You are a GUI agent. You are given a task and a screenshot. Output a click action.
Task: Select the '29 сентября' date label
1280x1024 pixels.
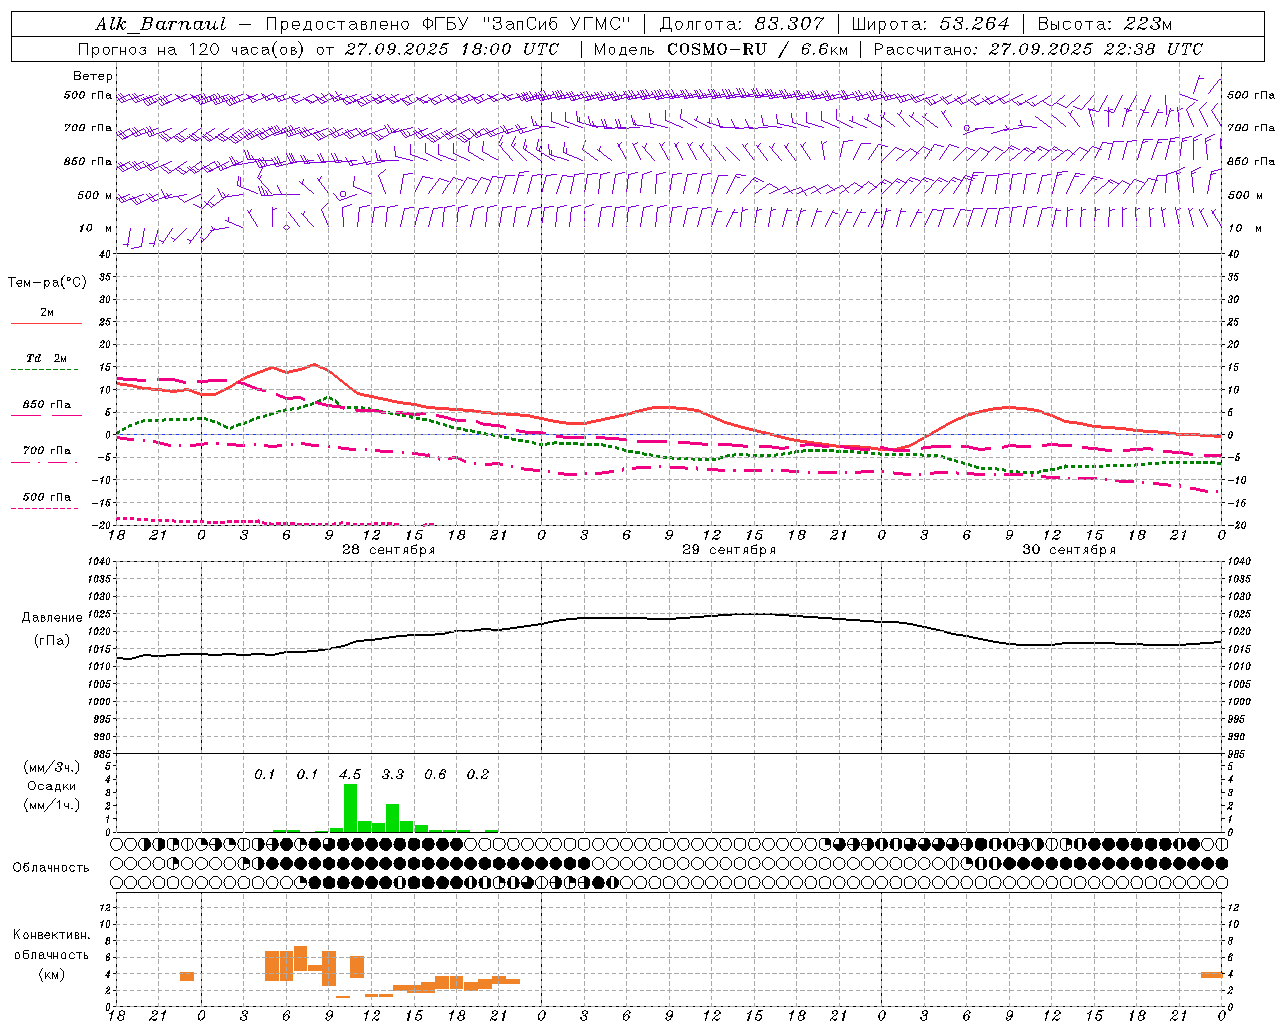[729, 550]
